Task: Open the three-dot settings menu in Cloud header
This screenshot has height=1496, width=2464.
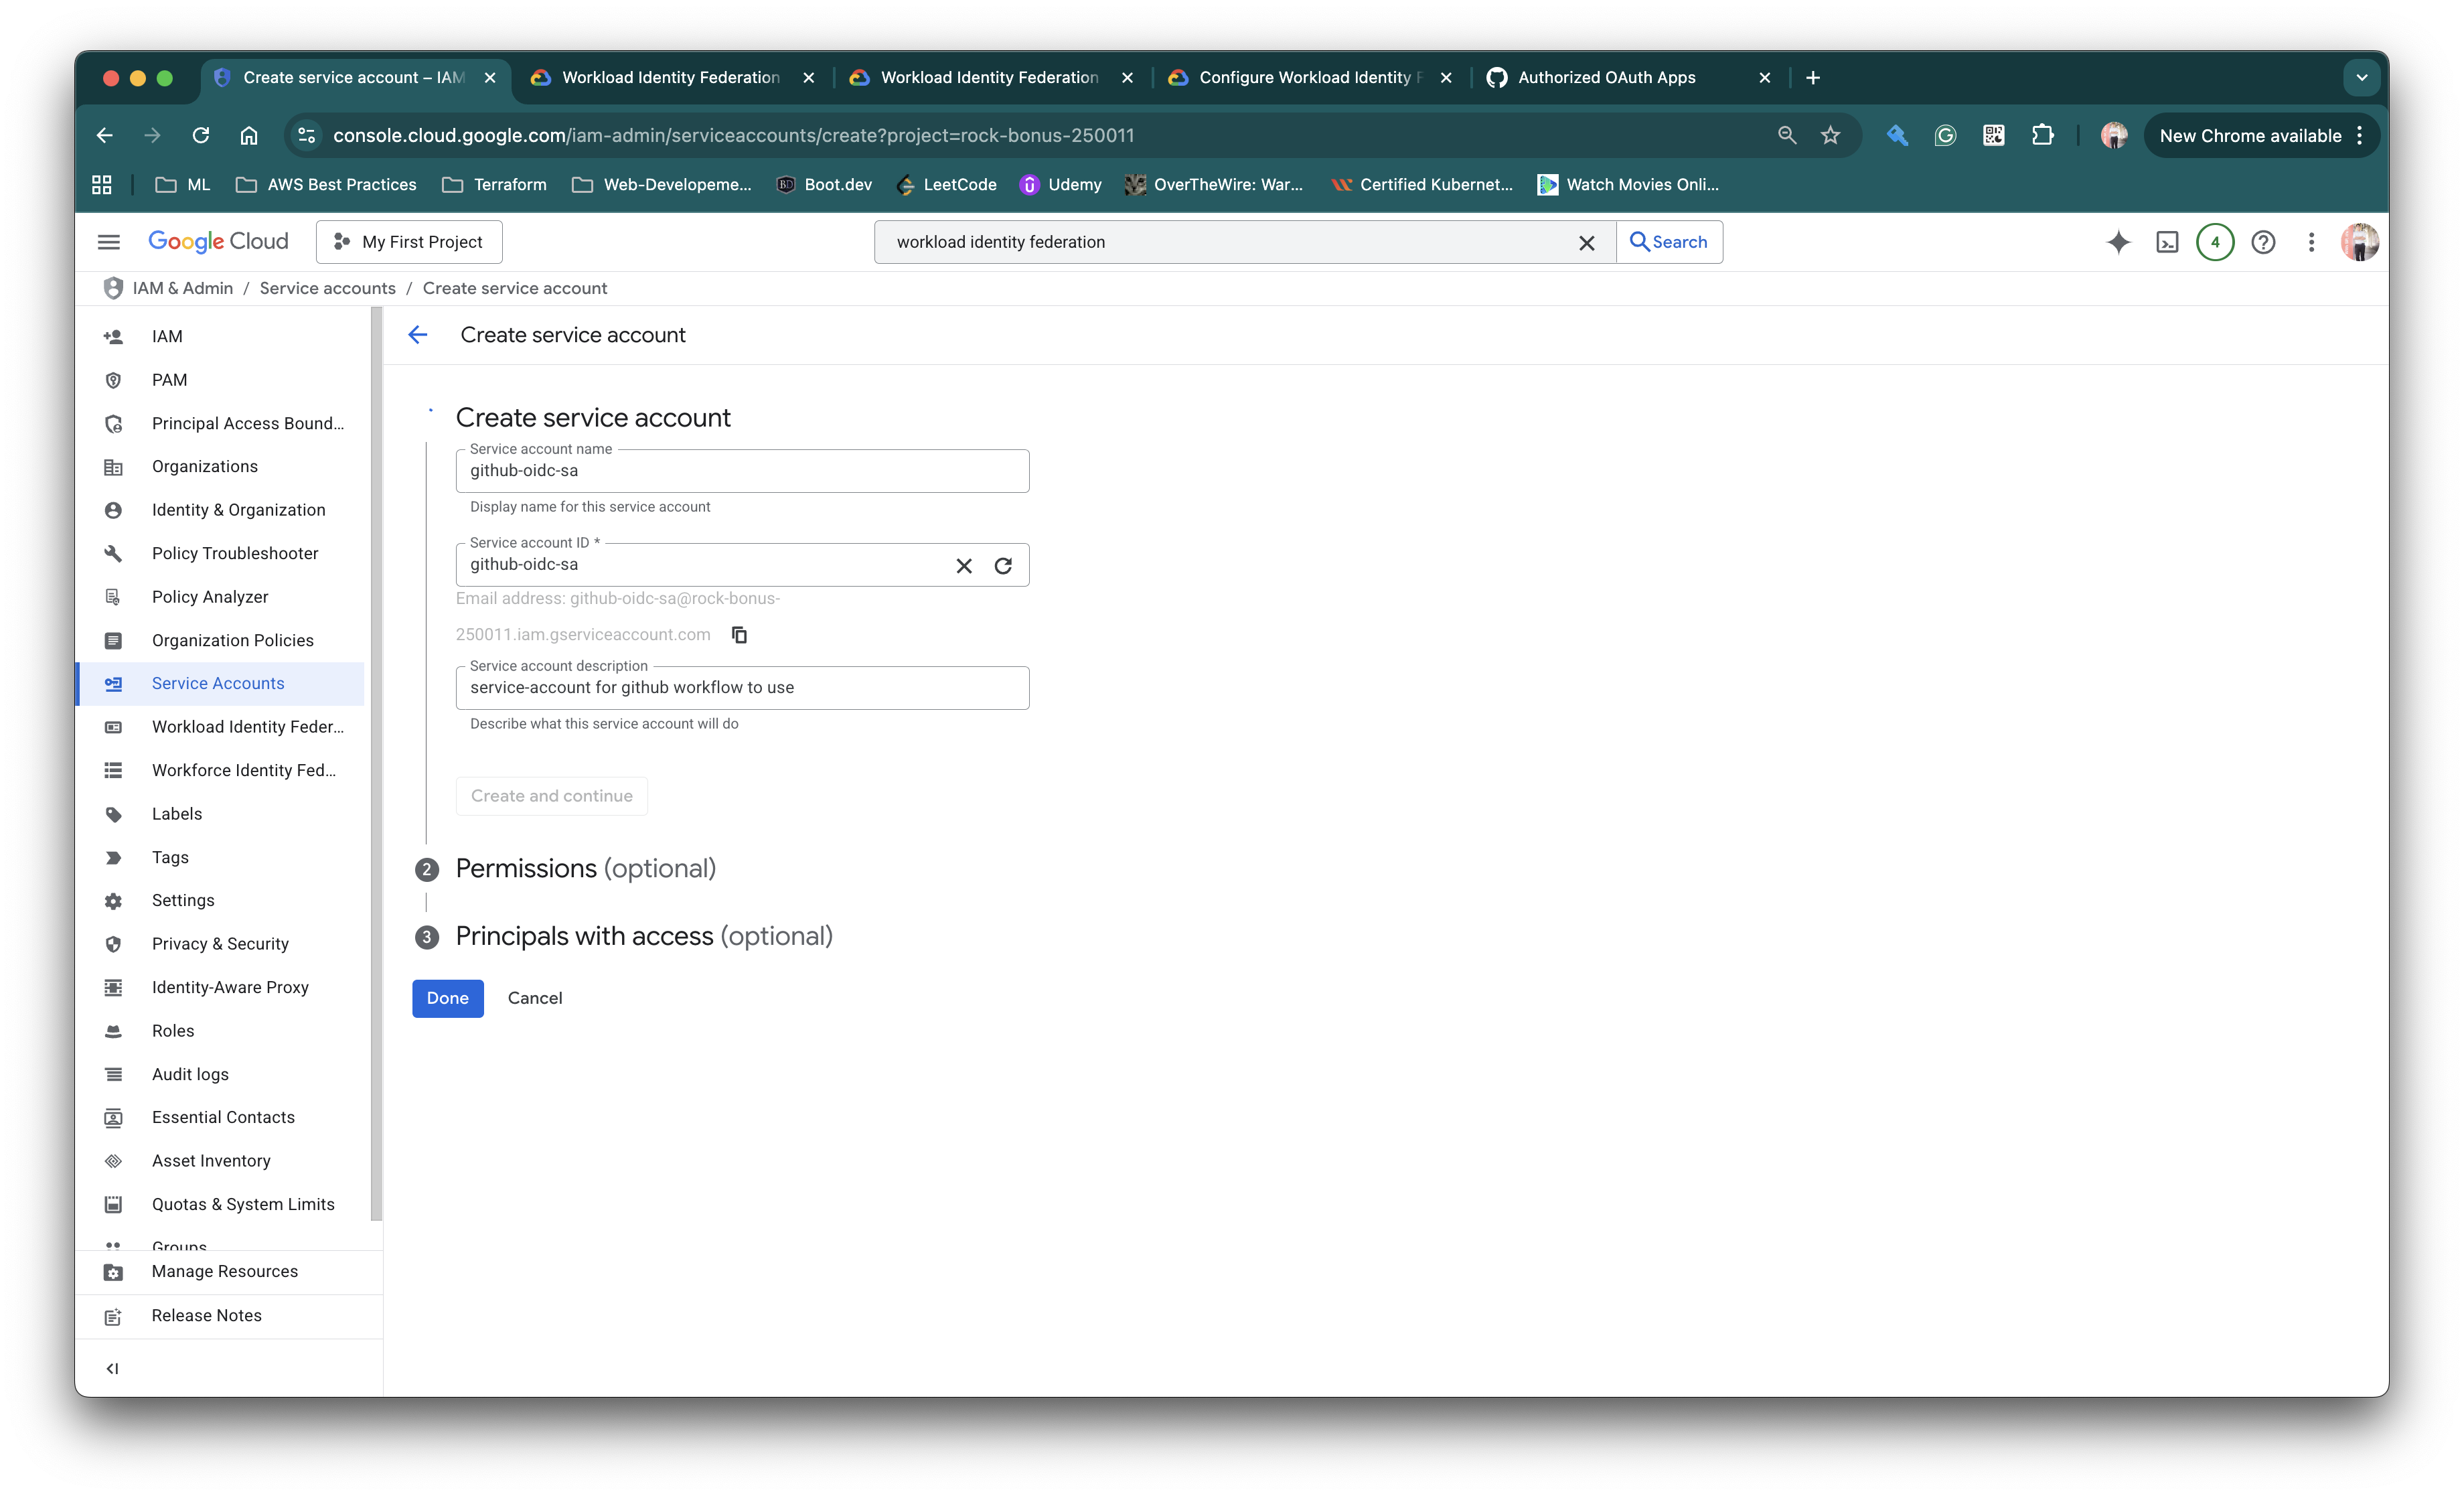Action: coord(2311,242)
